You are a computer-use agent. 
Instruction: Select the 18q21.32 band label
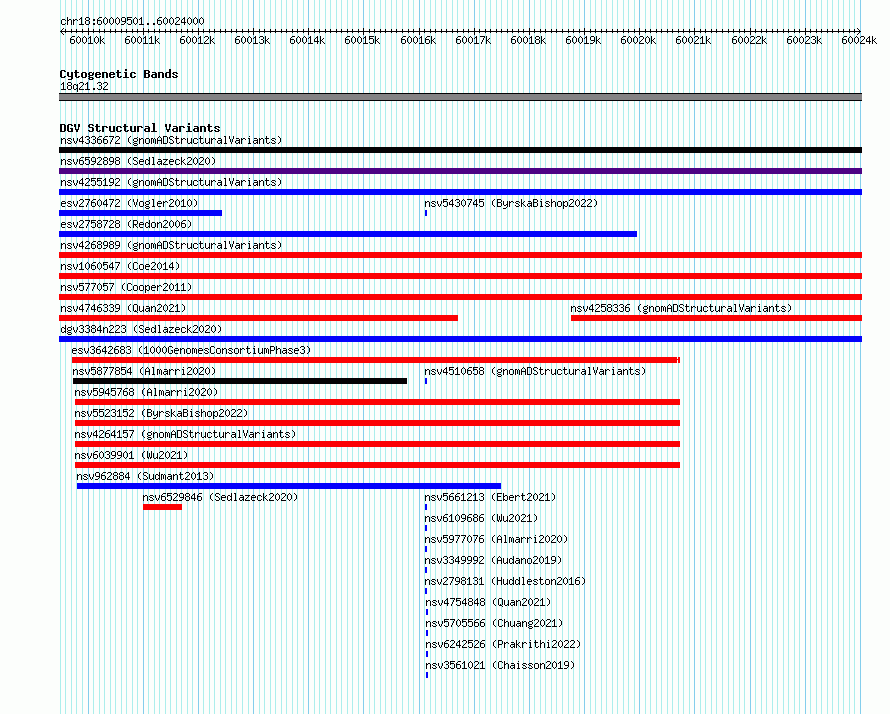coord(84,86)
